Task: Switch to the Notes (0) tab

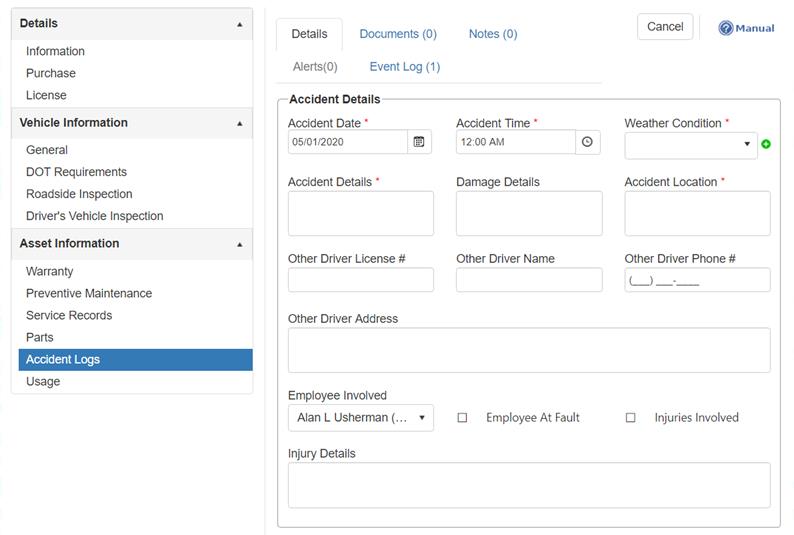Action: [493, 34]
